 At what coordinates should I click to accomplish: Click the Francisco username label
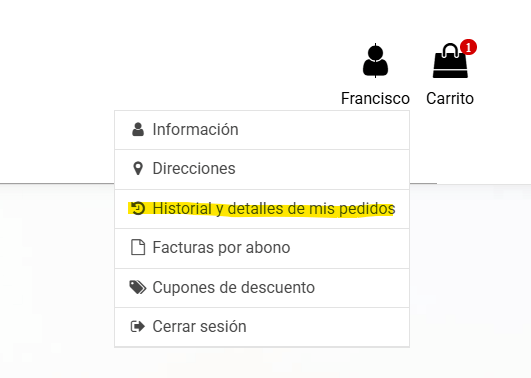(x=375, y=99)
